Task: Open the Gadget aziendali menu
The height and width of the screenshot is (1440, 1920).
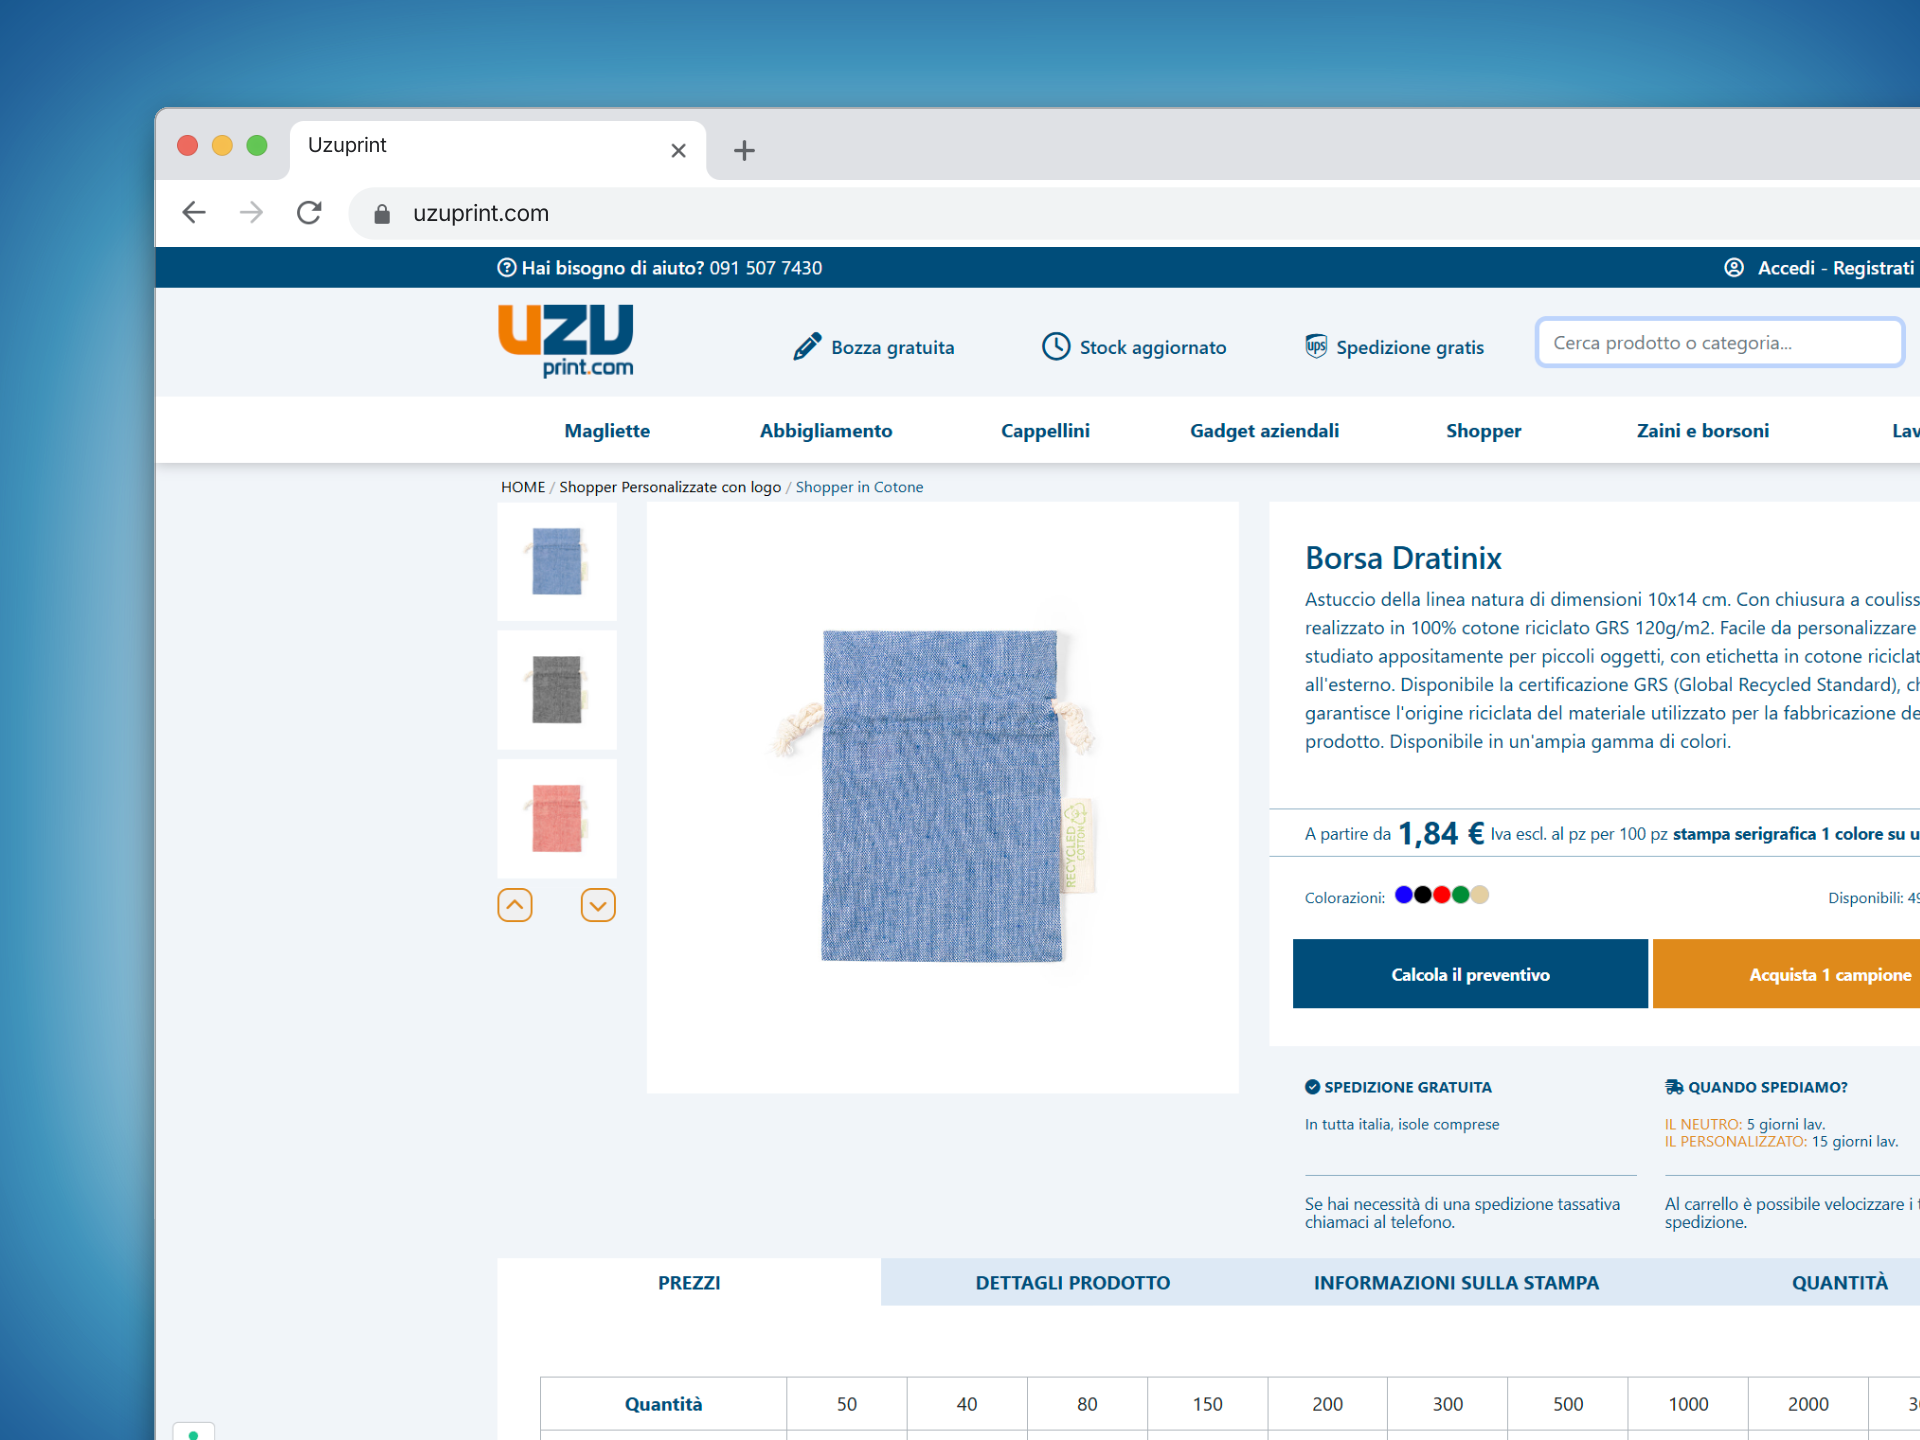Action: tap(1264, 431)
